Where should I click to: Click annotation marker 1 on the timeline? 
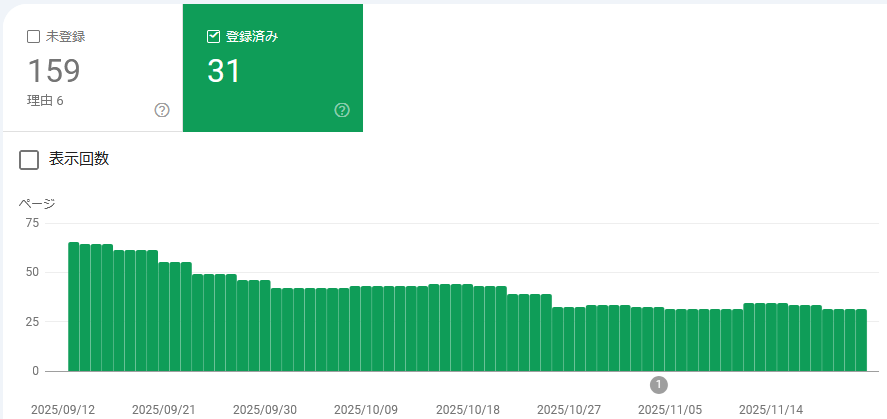pyautogui.click(x=658, y=385)
